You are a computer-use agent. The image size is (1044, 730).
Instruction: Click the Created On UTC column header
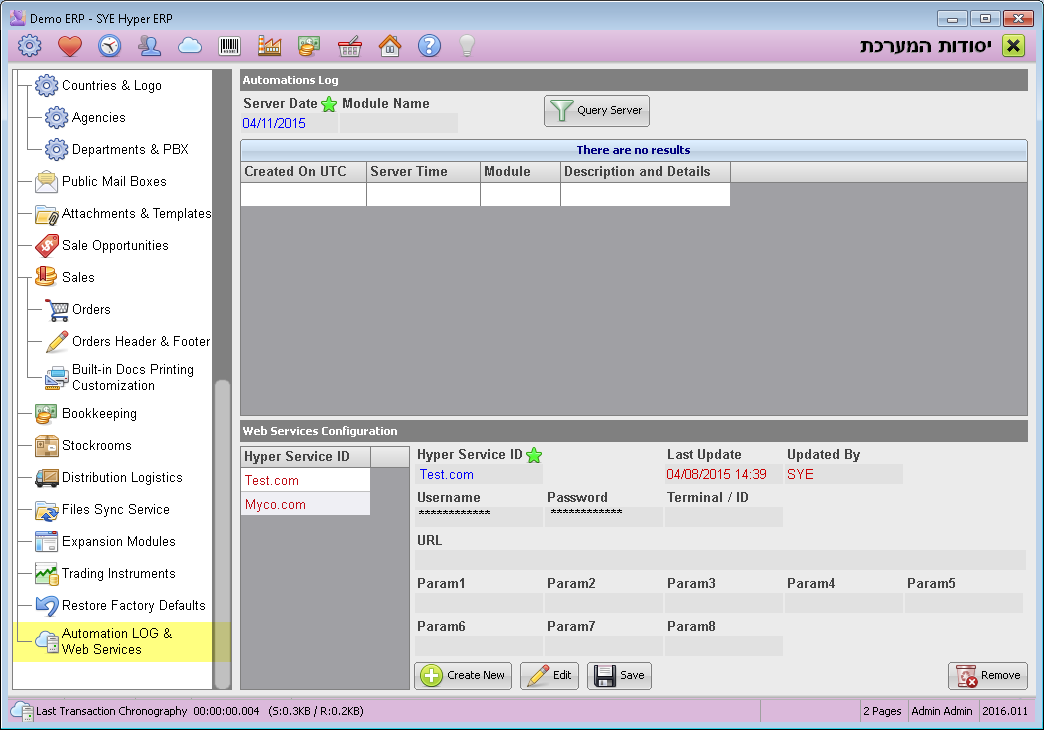(x=304, y=171)
